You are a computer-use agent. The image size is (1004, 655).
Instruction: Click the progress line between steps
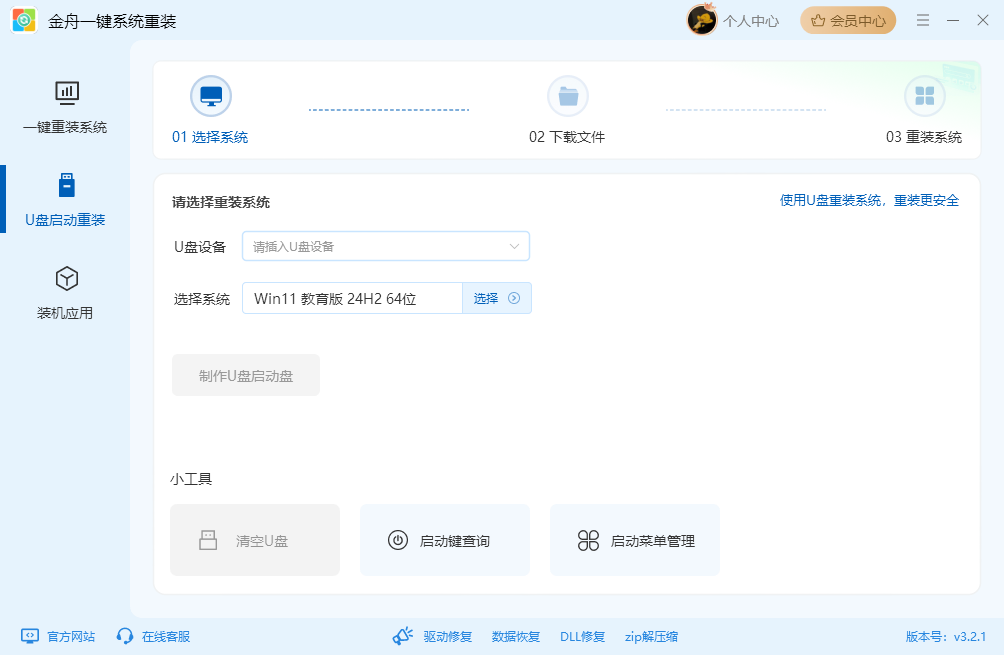coord(388,110)
